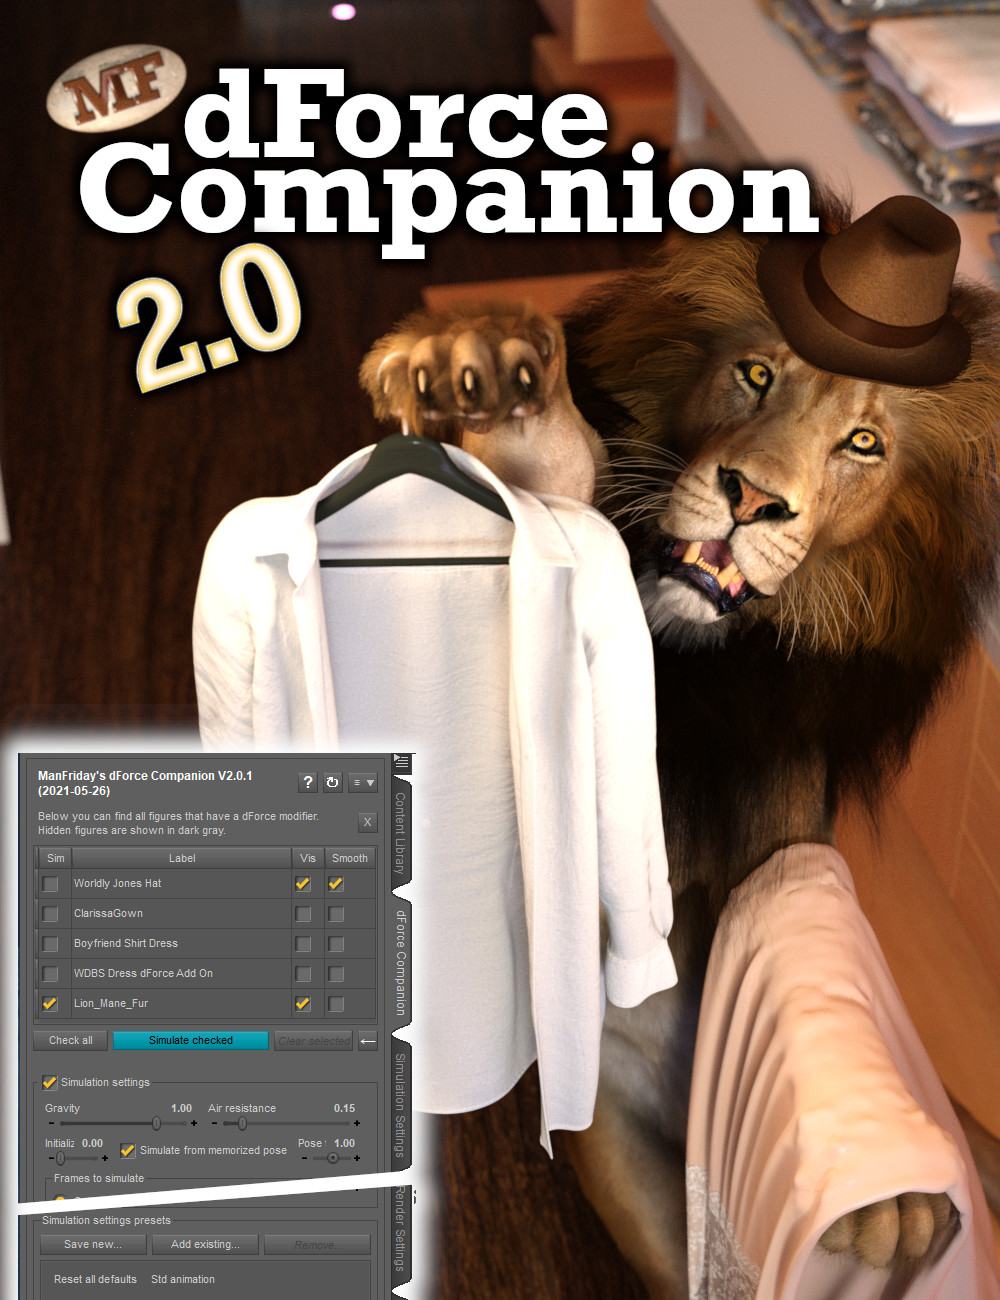Click the Air resistance value 0.15
The image size is (1000, 1300).
coord(344,1109)
